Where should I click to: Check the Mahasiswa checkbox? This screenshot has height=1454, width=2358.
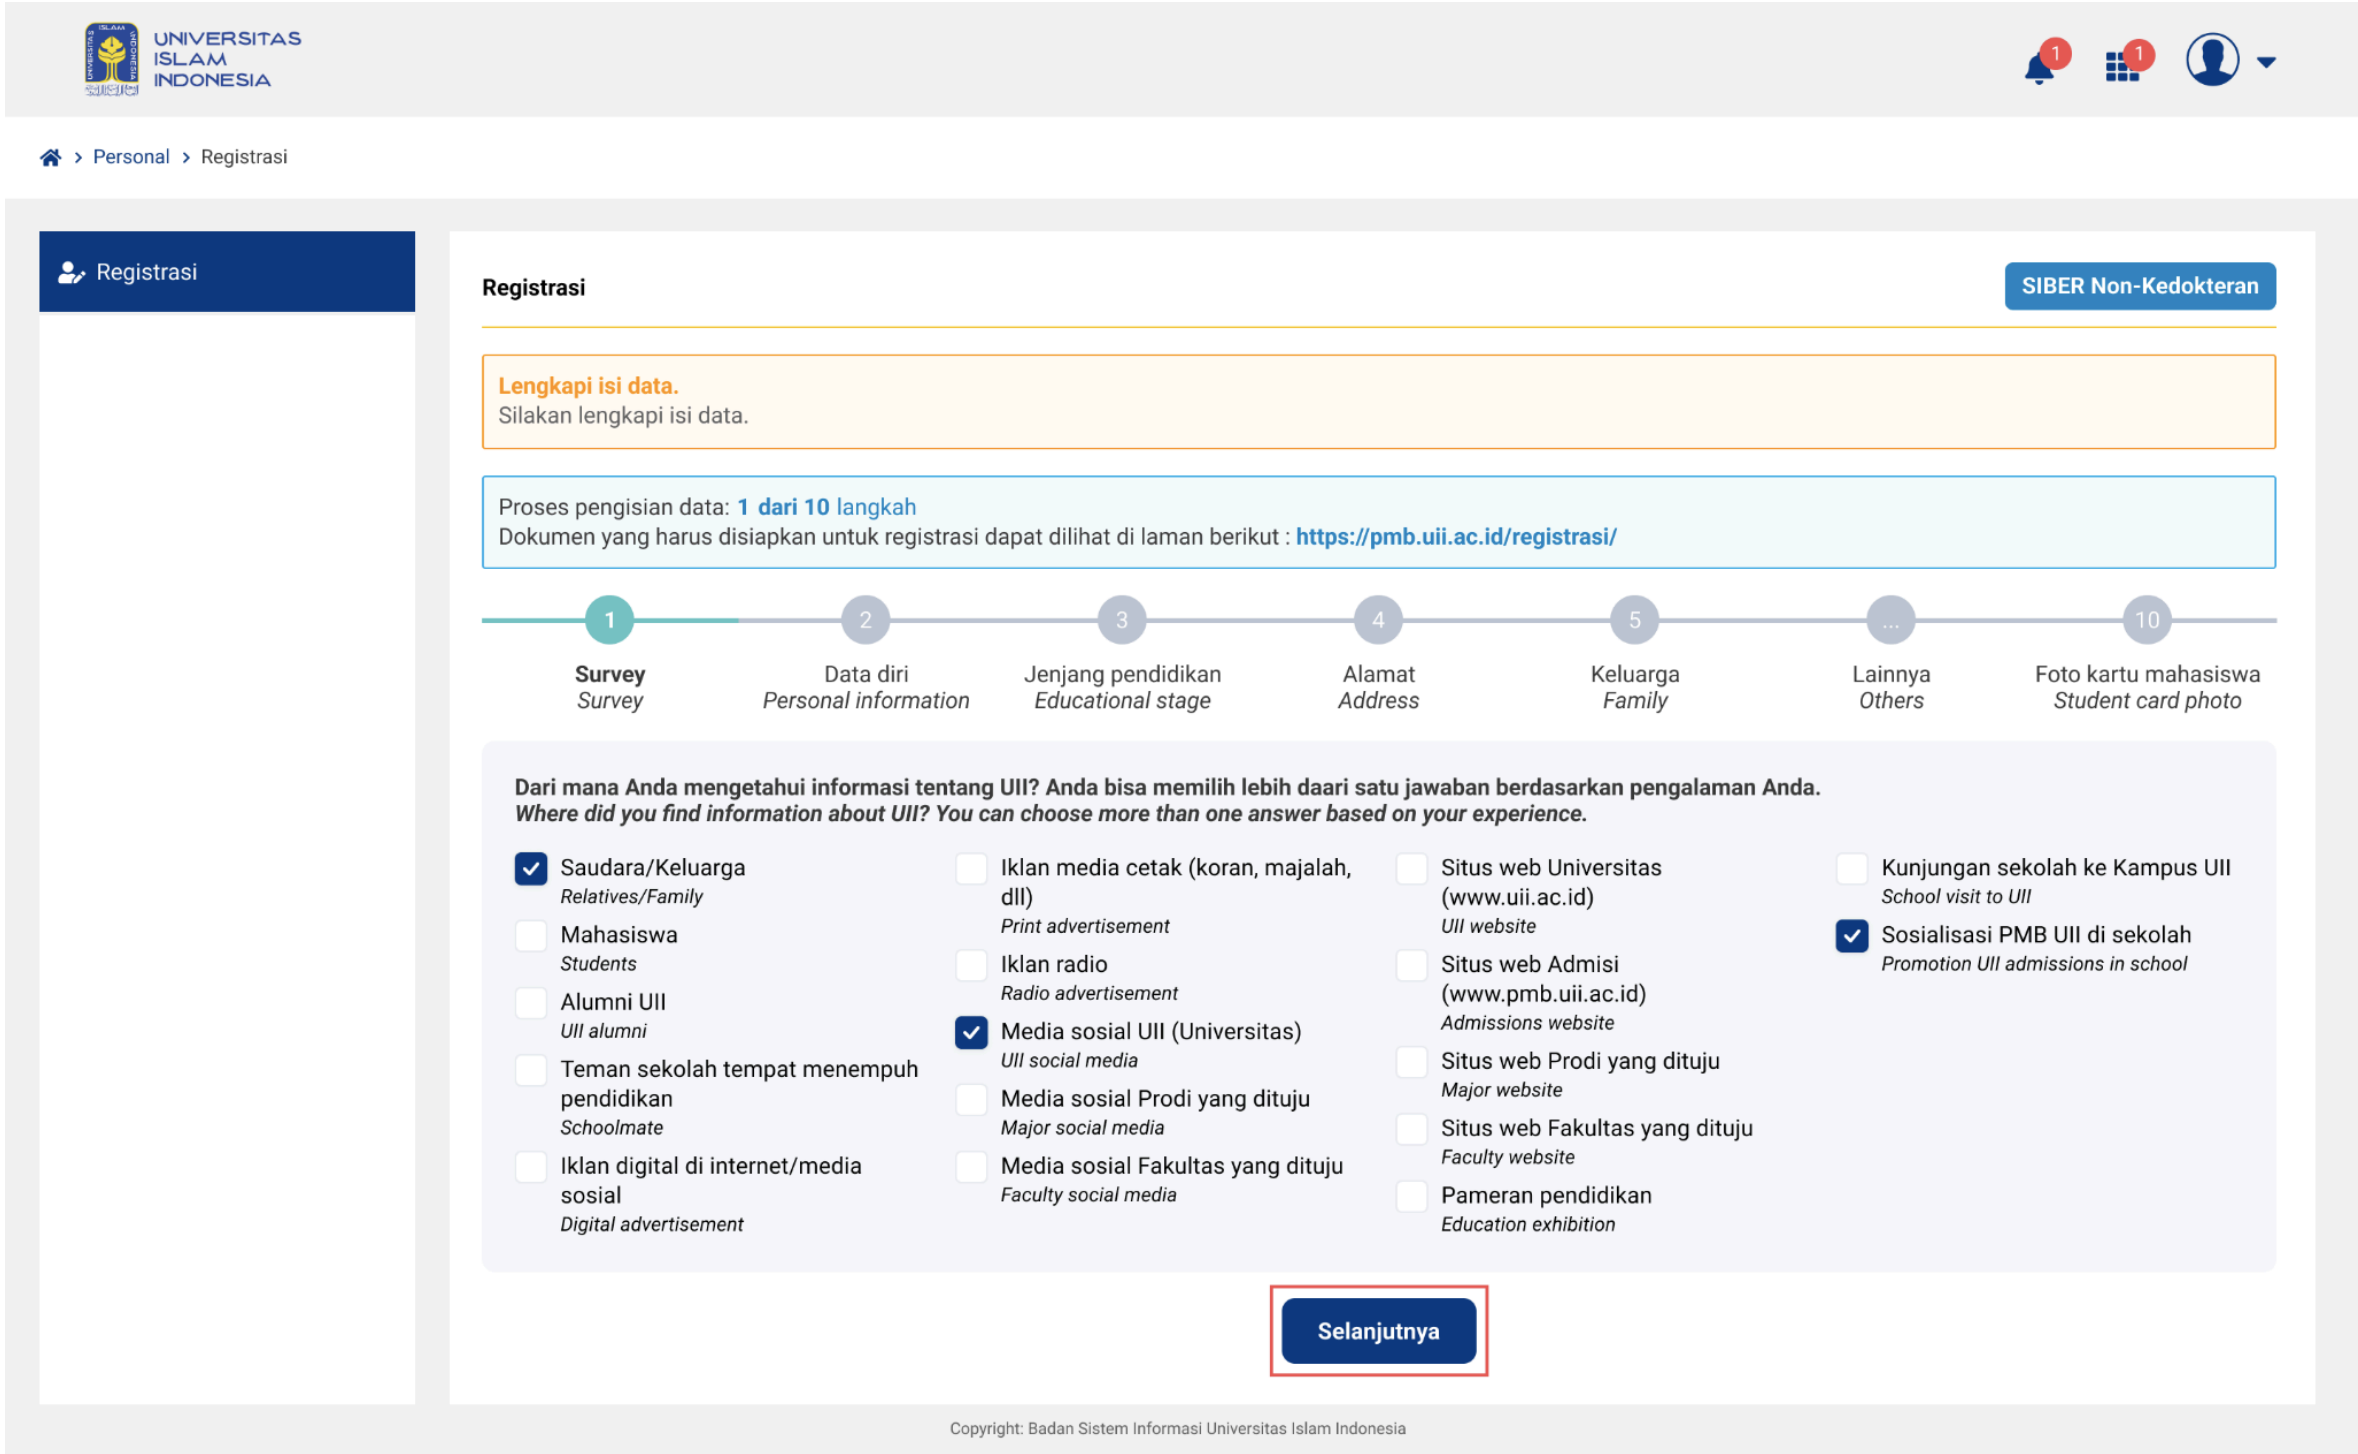(531, 934)
